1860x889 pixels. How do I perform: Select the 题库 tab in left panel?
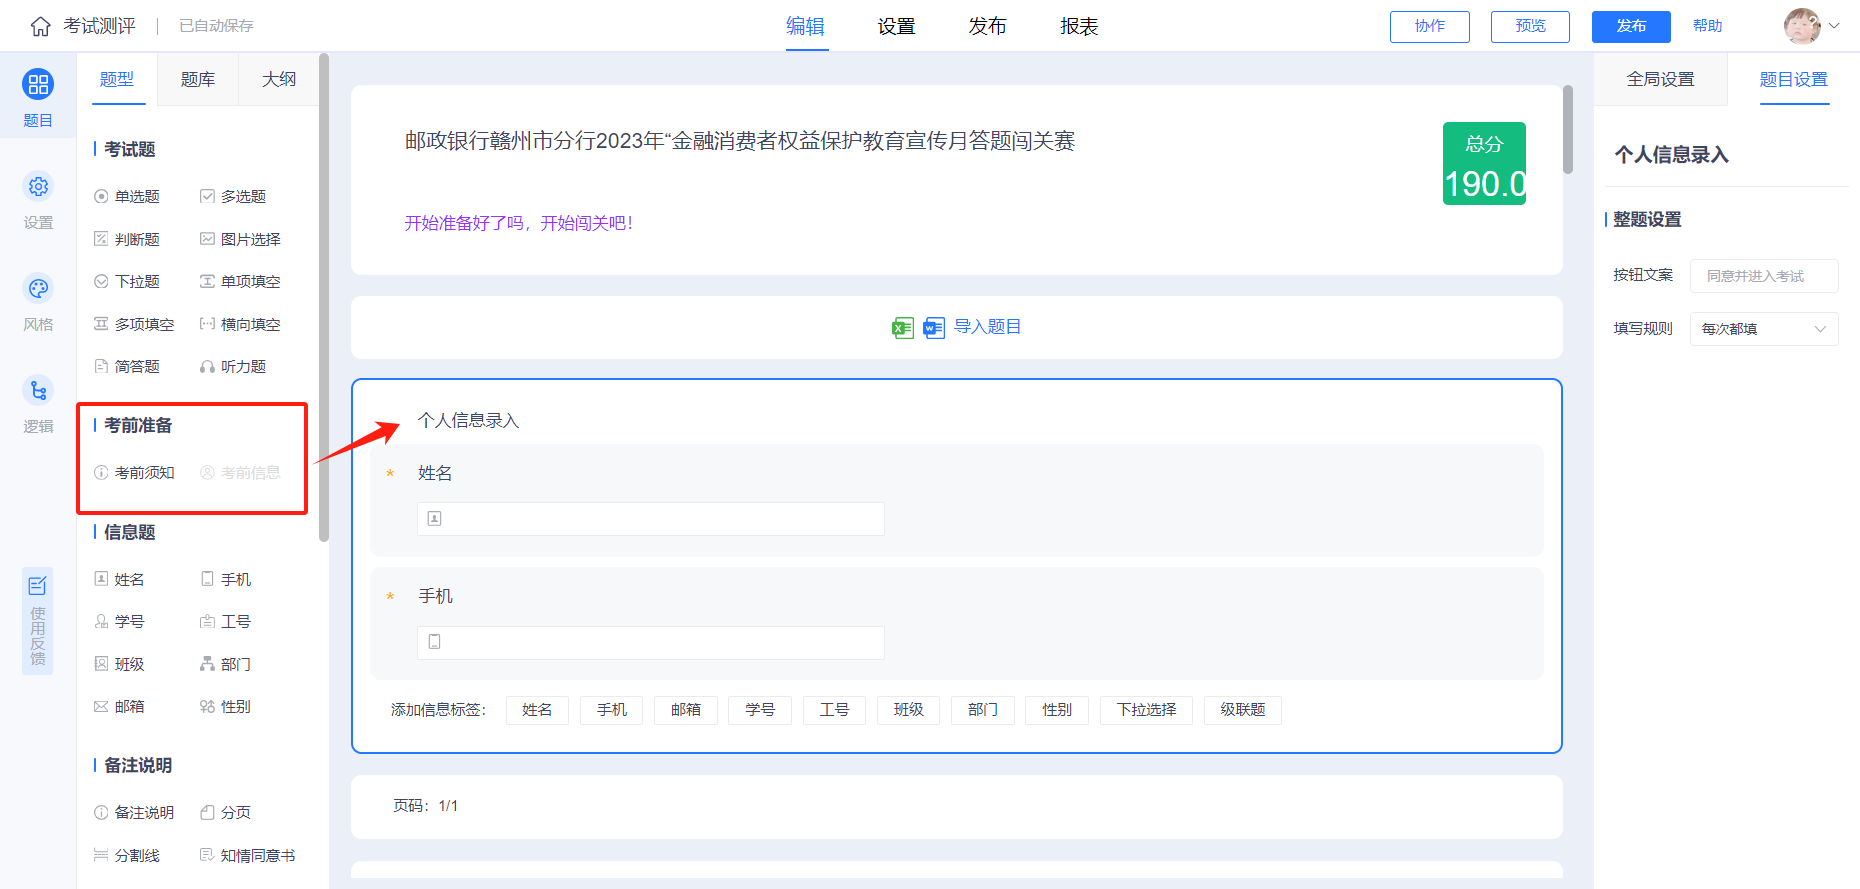coord(198,79)
